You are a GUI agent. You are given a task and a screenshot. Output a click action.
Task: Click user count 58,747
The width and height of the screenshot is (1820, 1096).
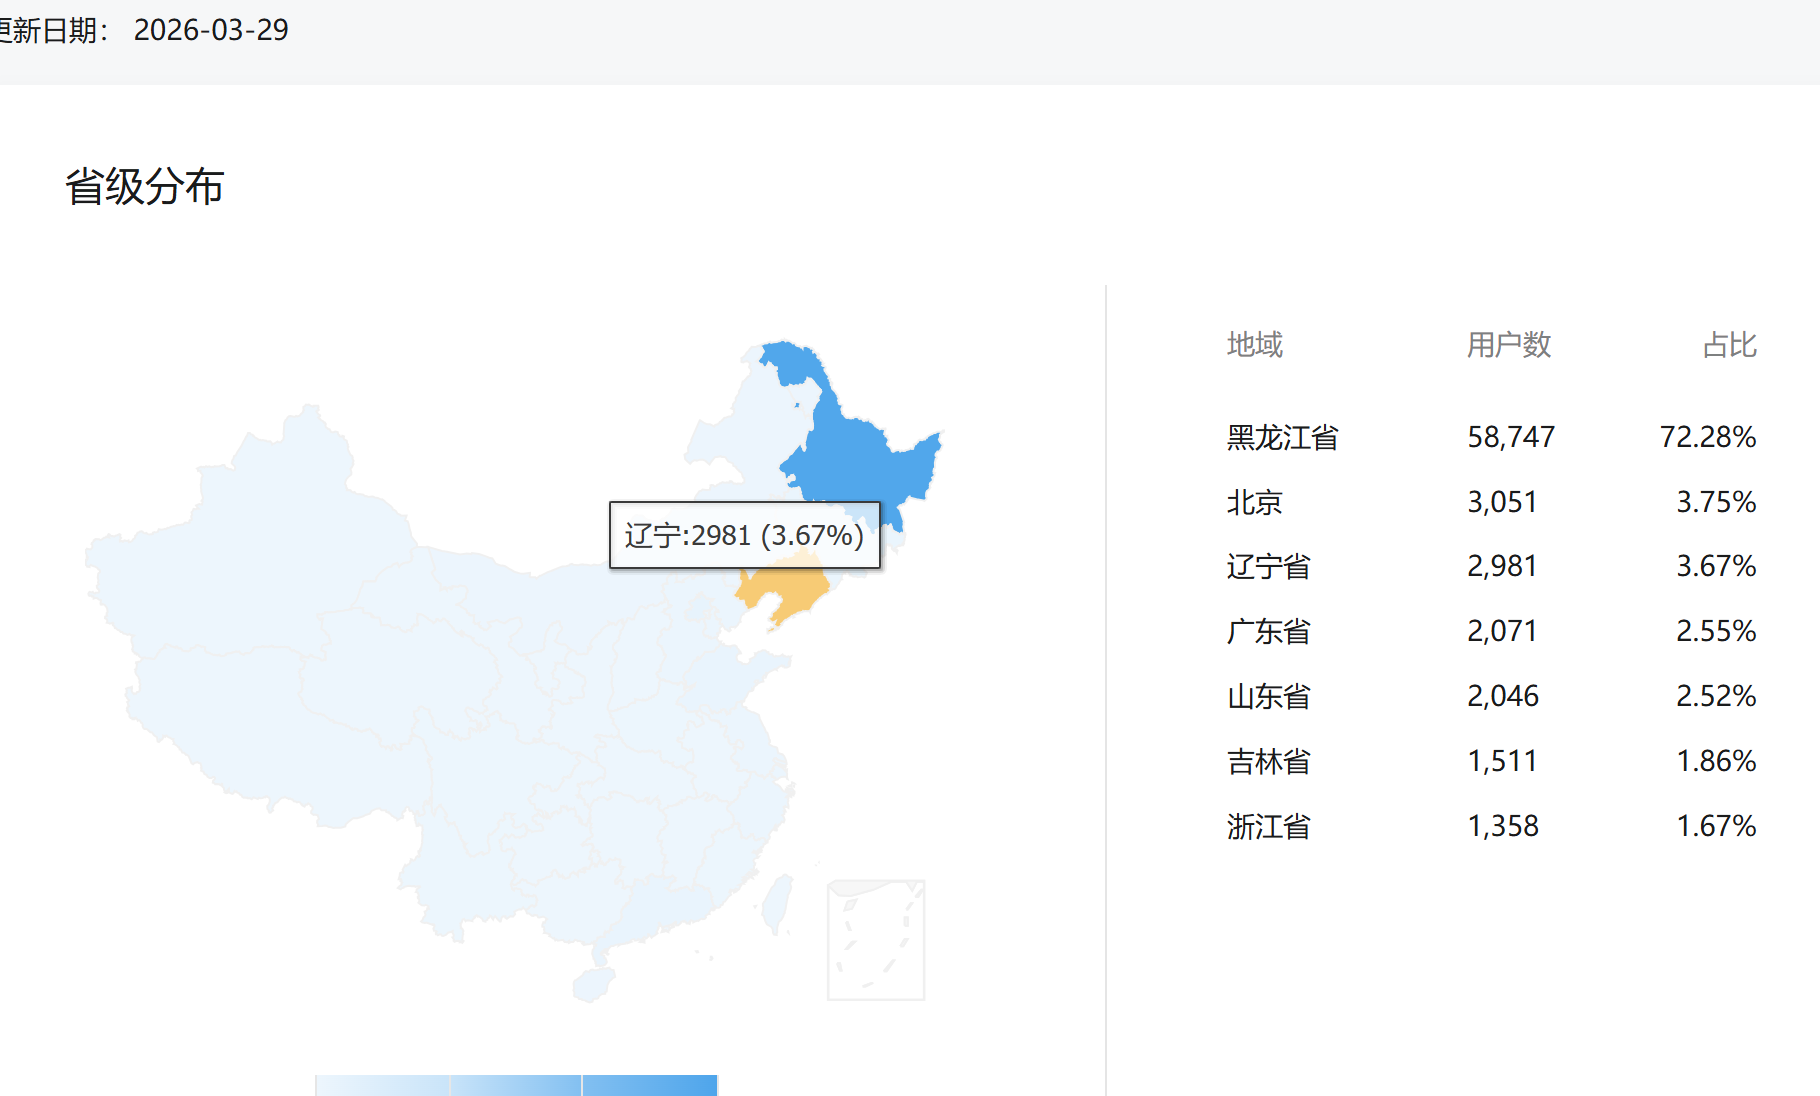(x=1511, y=437)
